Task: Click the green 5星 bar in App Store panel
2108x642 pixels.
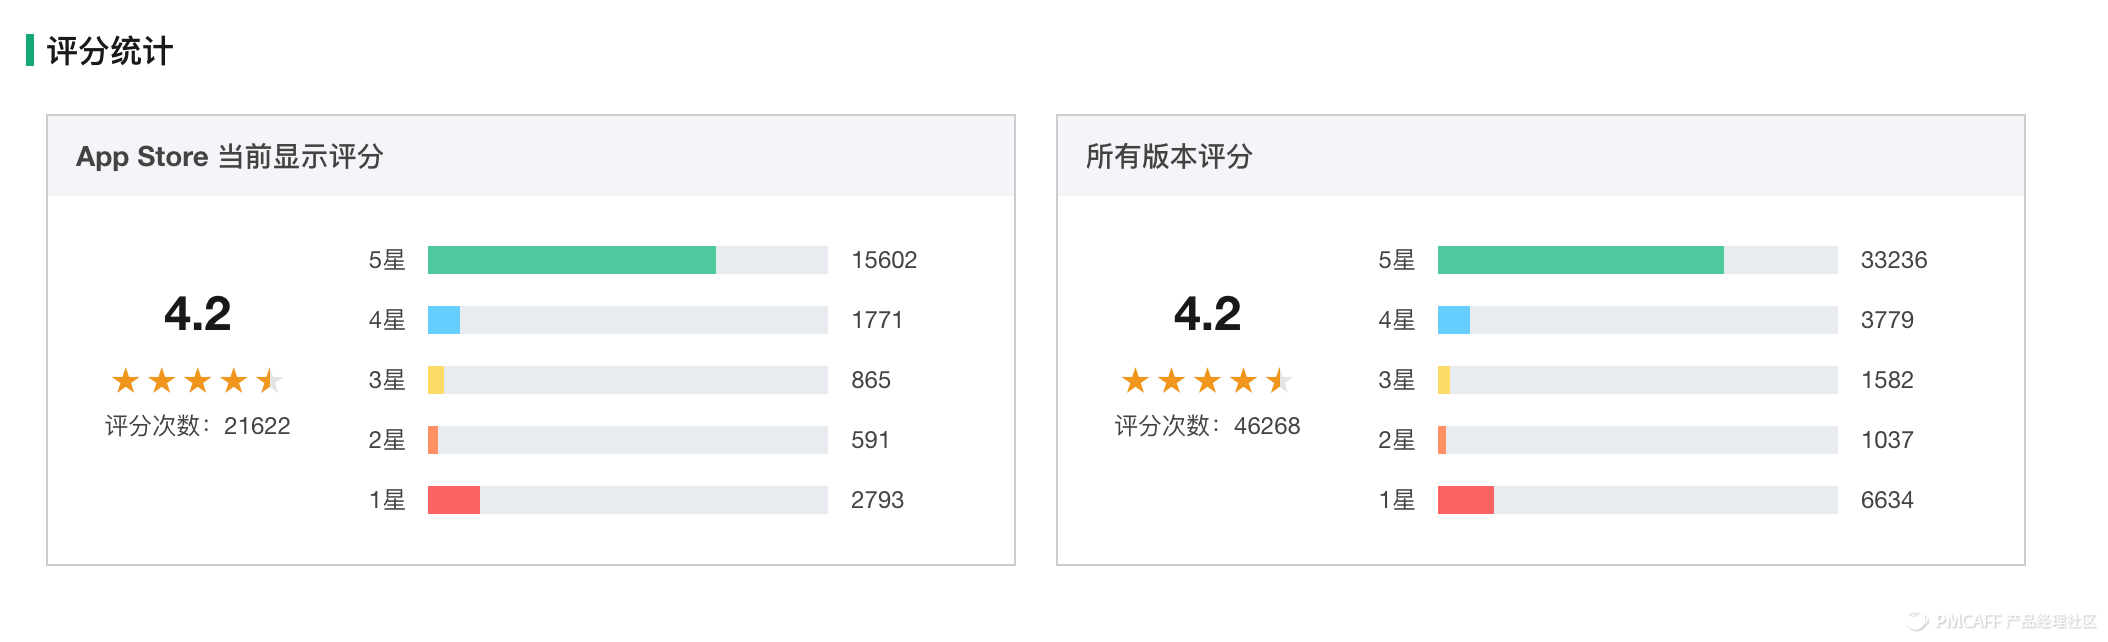Action: 572,260
